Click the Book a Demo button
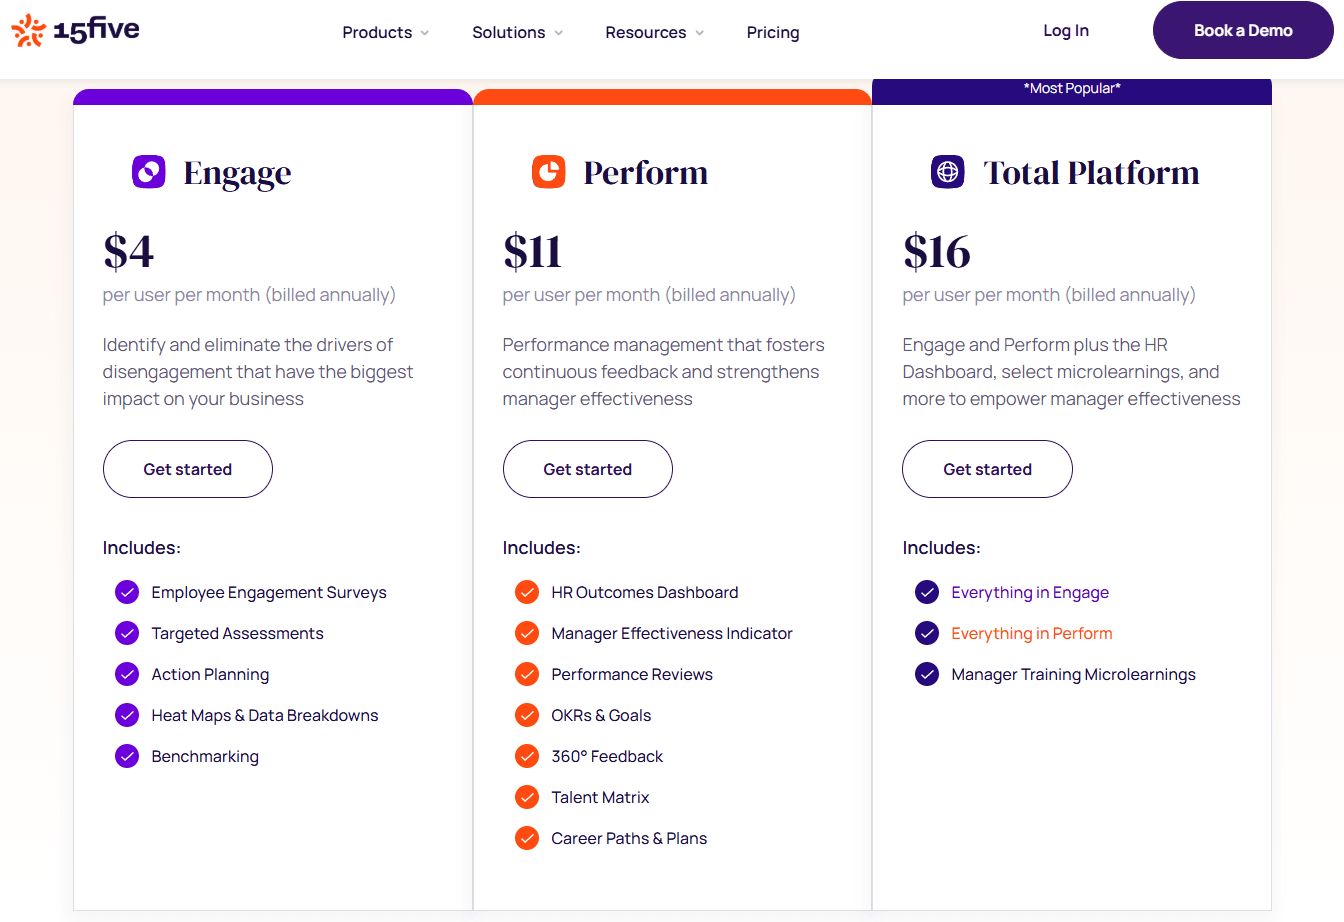This screenshot has height=922, width=1344. coord(1243,30)
